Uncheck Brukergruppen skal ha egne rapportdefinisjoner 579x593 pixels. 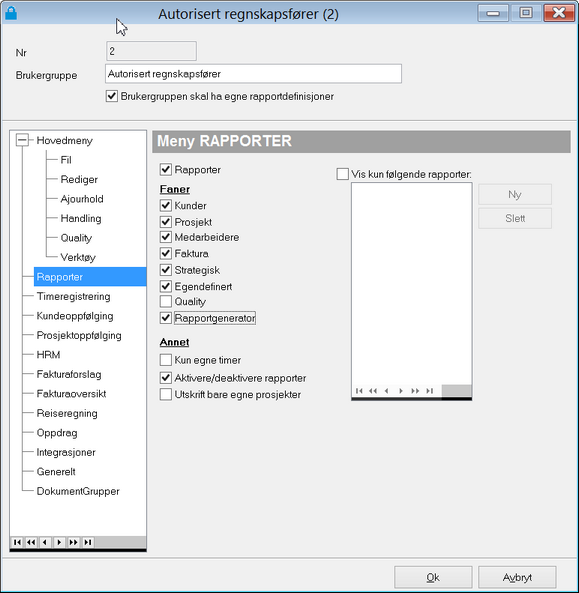tap(112, 96)
